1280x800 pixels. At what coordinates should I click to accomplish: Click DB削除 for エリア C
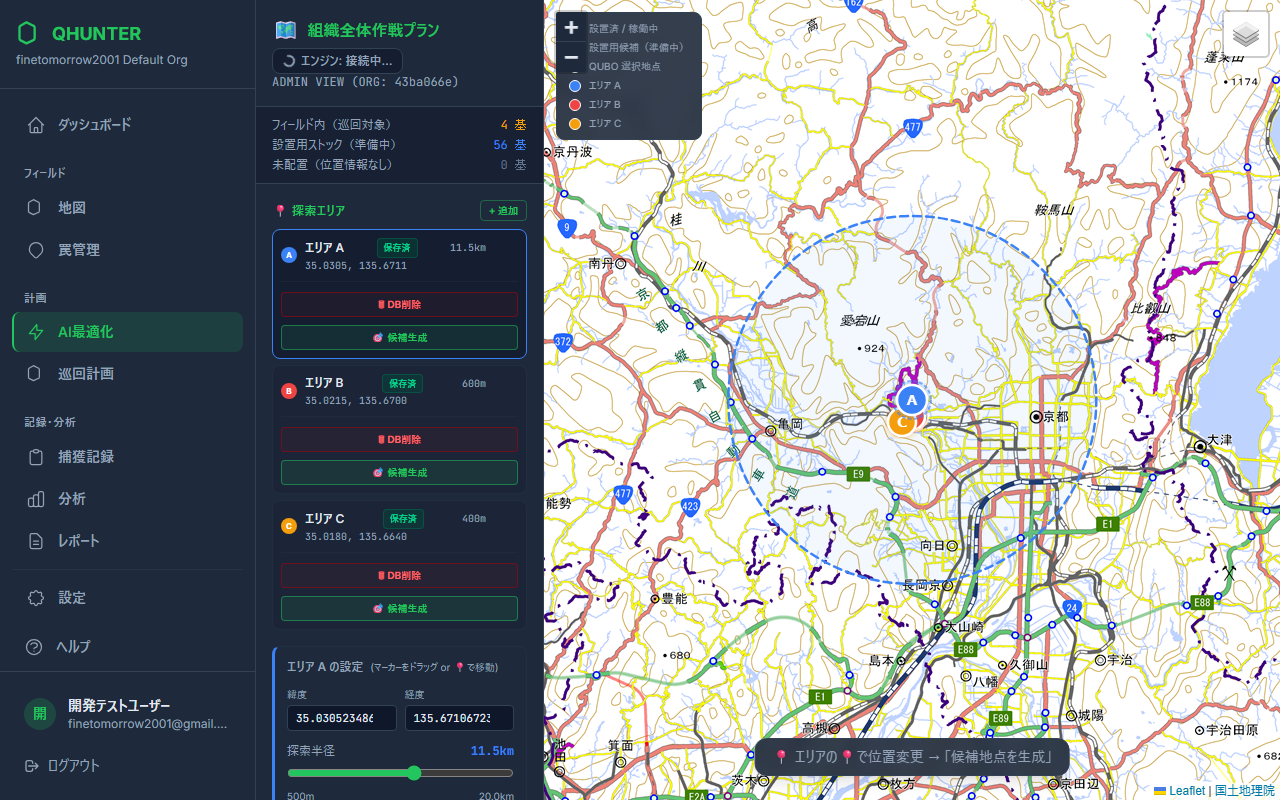tap(399, 575)
